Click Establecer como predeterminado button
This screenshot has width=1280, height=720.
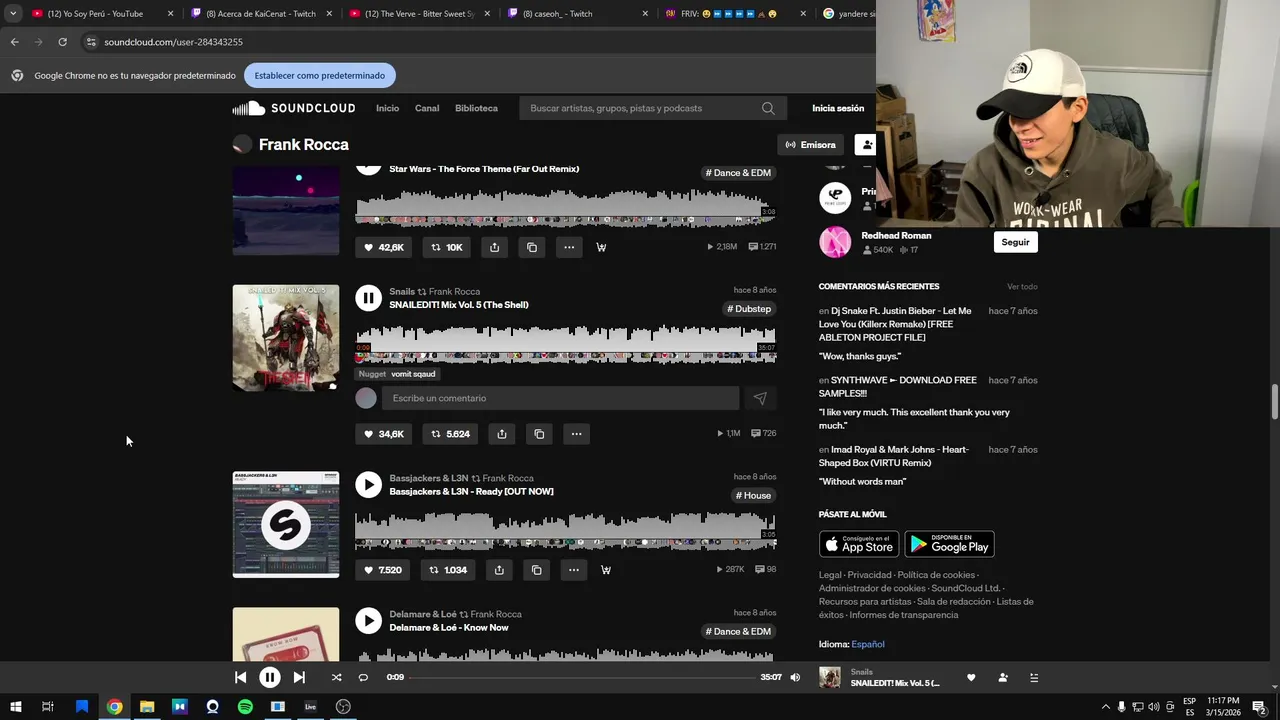320,75
